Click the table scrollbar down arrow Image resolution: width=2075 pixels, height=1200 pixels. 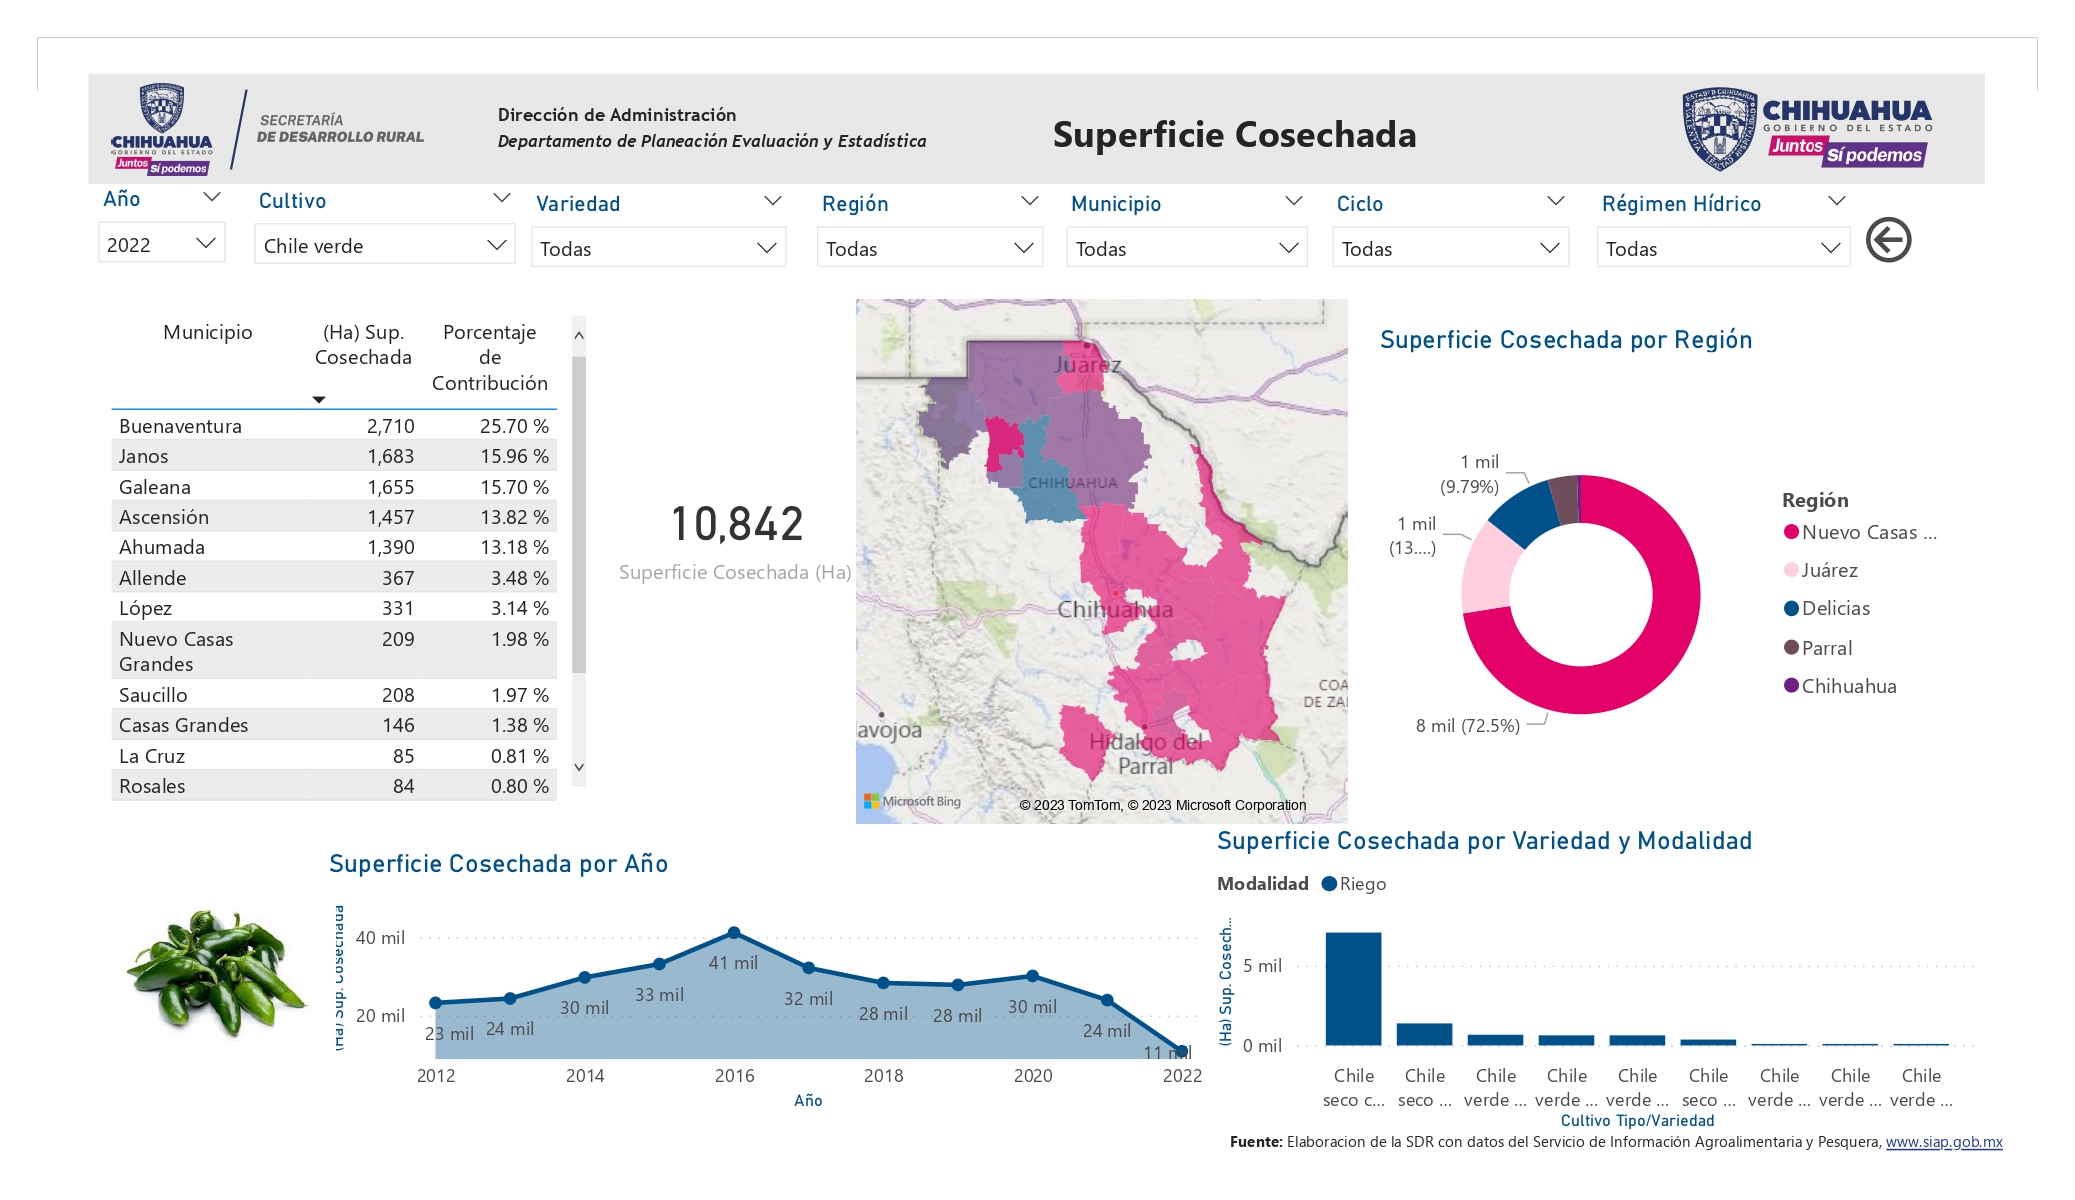(x=579, y=767)
